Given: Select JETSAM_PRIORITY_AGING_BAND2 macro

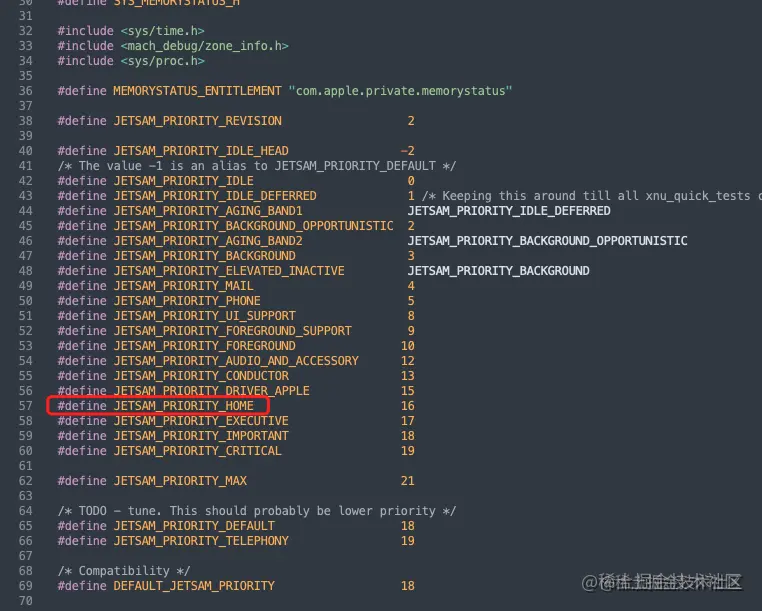Looking at the screenshot, I should pyautogui.click(x=208, y=241).
